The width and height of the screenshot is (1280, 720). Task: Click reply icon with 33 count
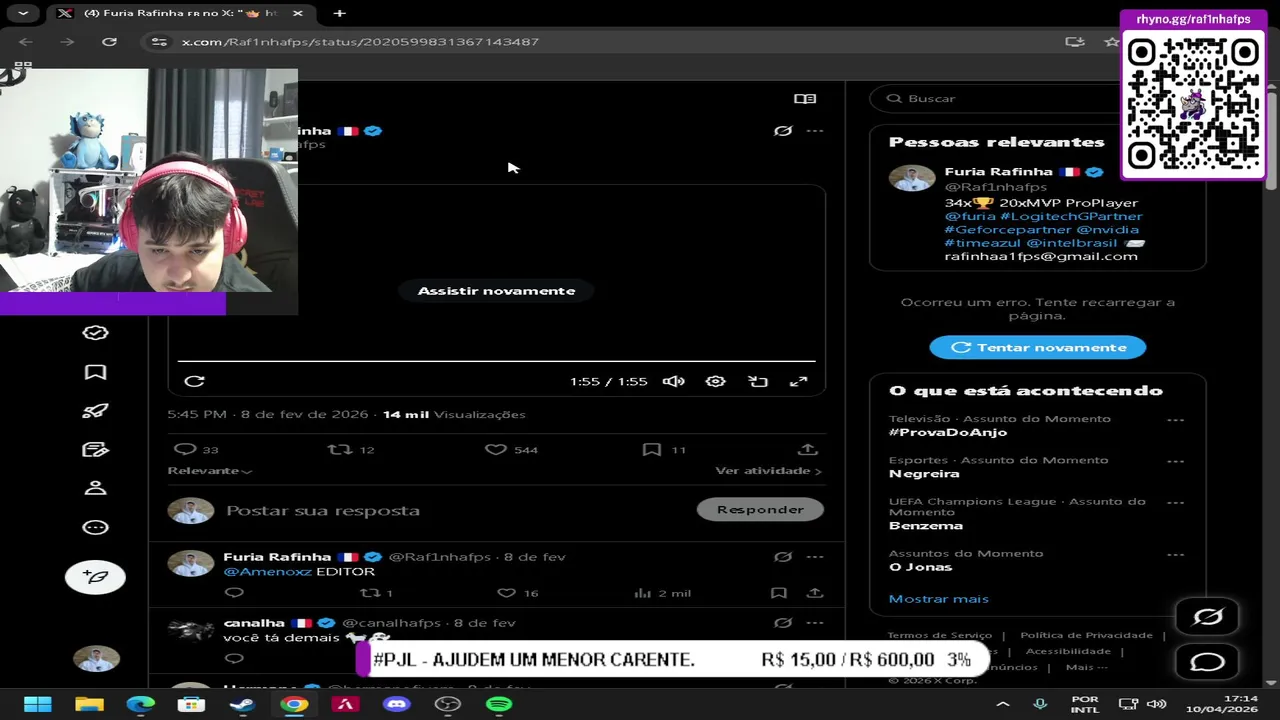click(185, 450)
